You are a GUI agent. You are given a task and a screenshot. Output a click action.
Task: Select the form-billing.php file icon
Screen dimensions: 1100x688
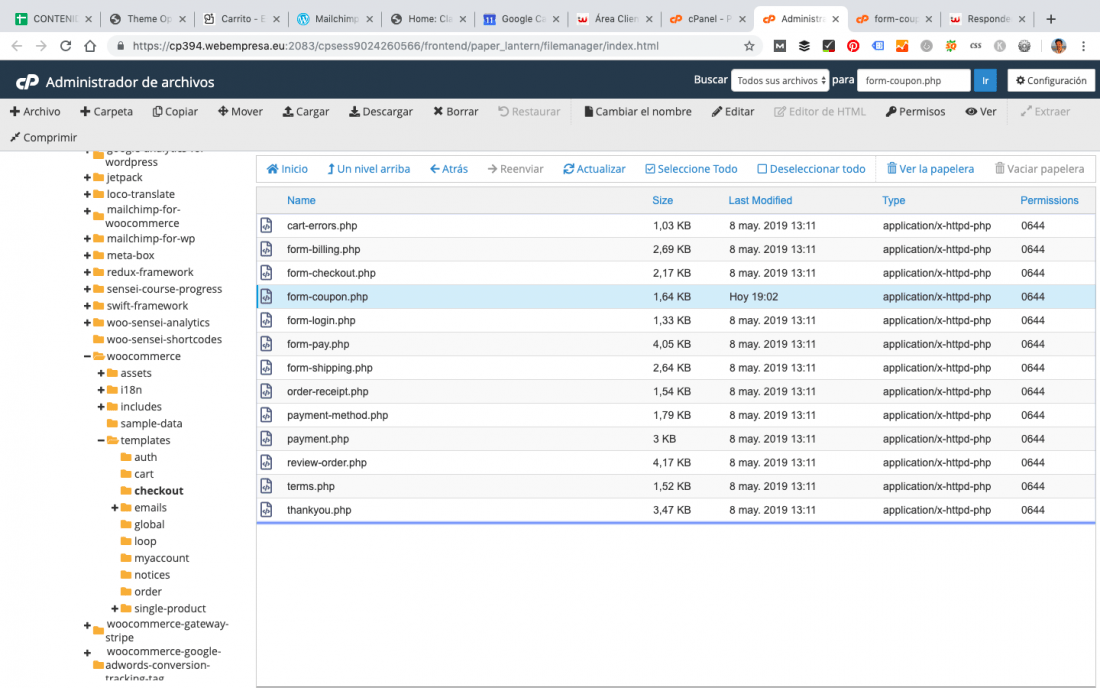267,249
